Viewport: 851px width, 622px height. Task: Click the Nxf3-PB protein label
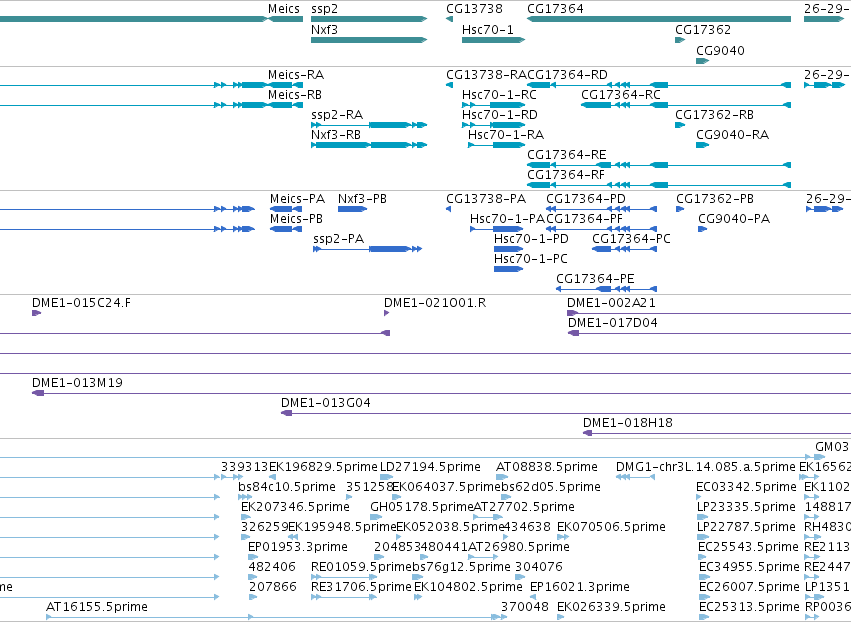point(363,199)
